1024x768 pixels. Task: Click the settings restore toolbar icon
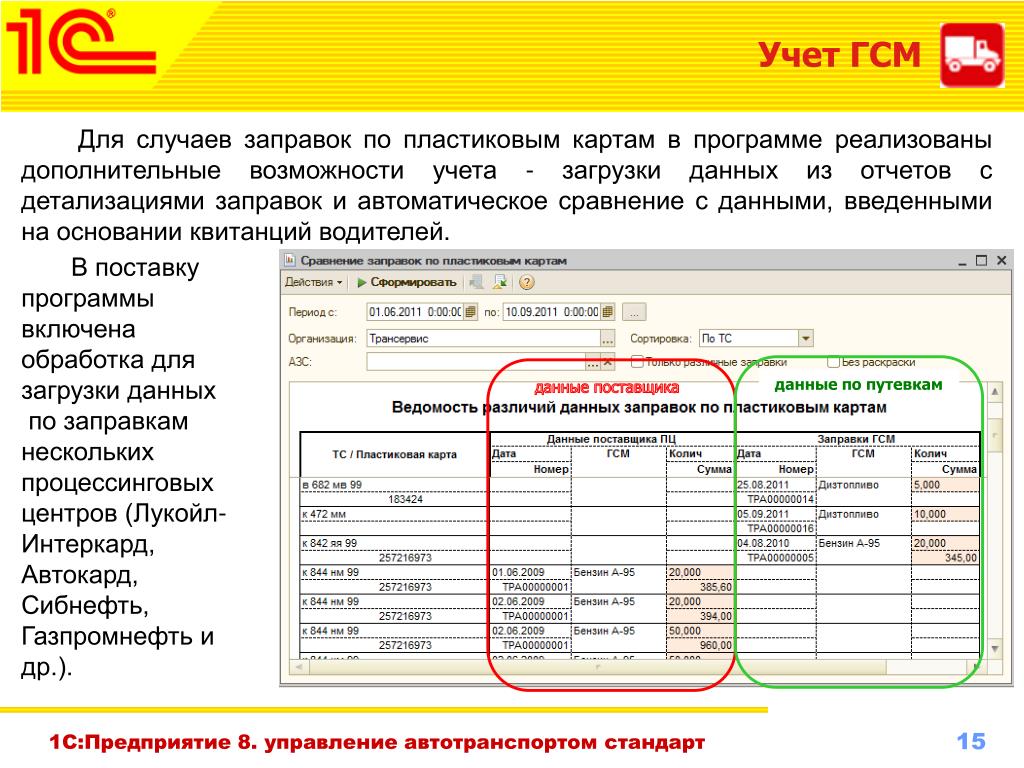(x=478, y=282)
